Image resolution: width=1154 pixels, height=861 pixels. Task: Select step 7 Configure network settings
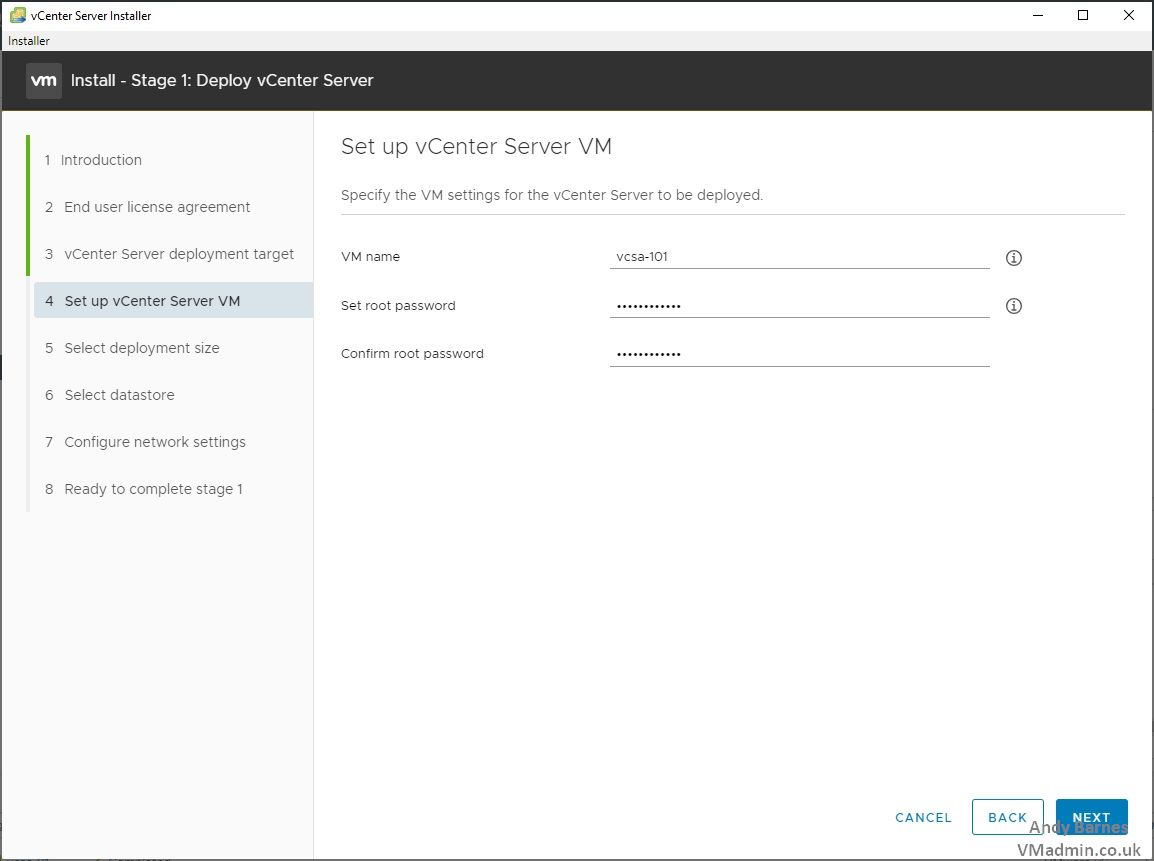pos(146,442)
